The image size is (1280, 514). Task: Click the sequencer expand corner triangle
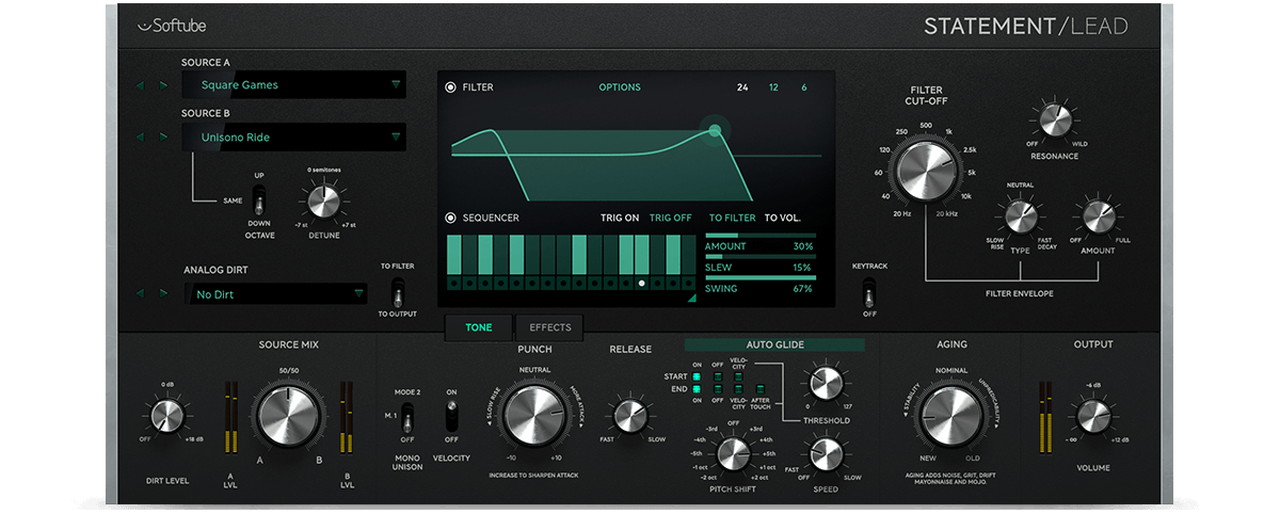point(692,297)
